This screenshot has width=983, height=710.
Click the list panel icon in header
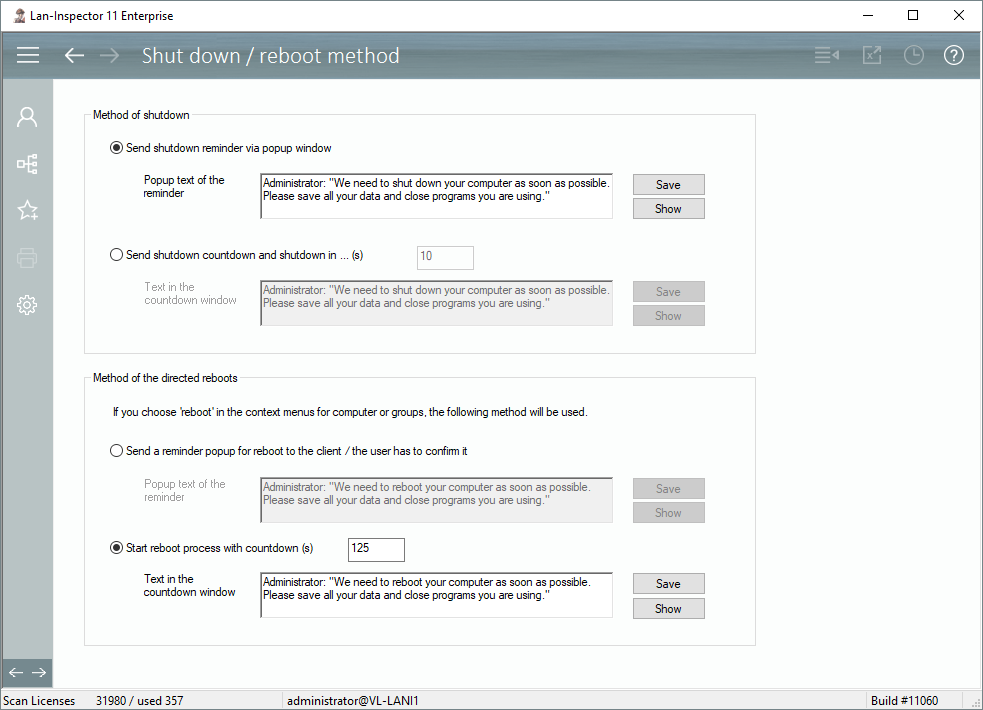826,55
